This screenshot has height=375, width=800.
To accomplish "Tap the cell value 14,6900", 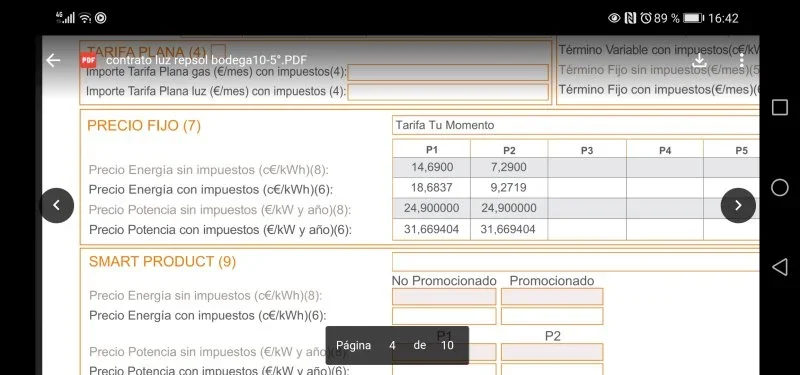I will point(432,167).
